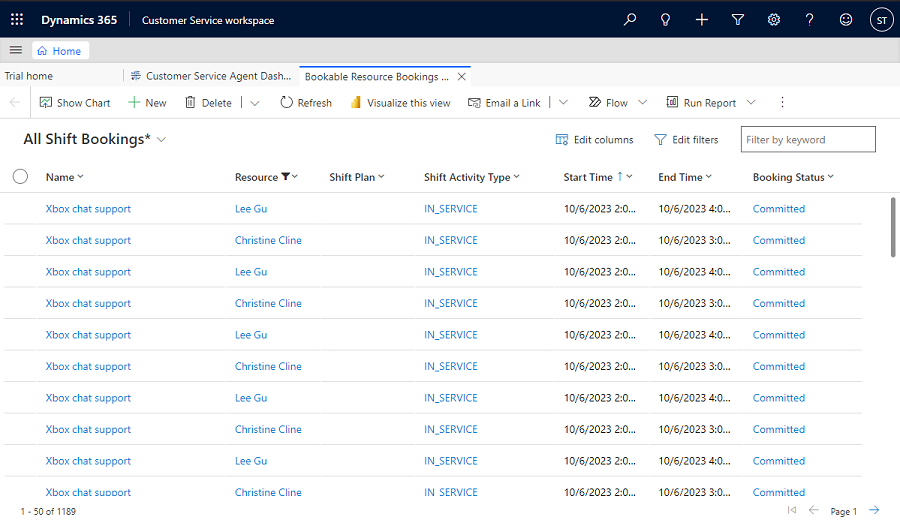Open the Name column header menu
900x526 pixels.
point(64,177)
